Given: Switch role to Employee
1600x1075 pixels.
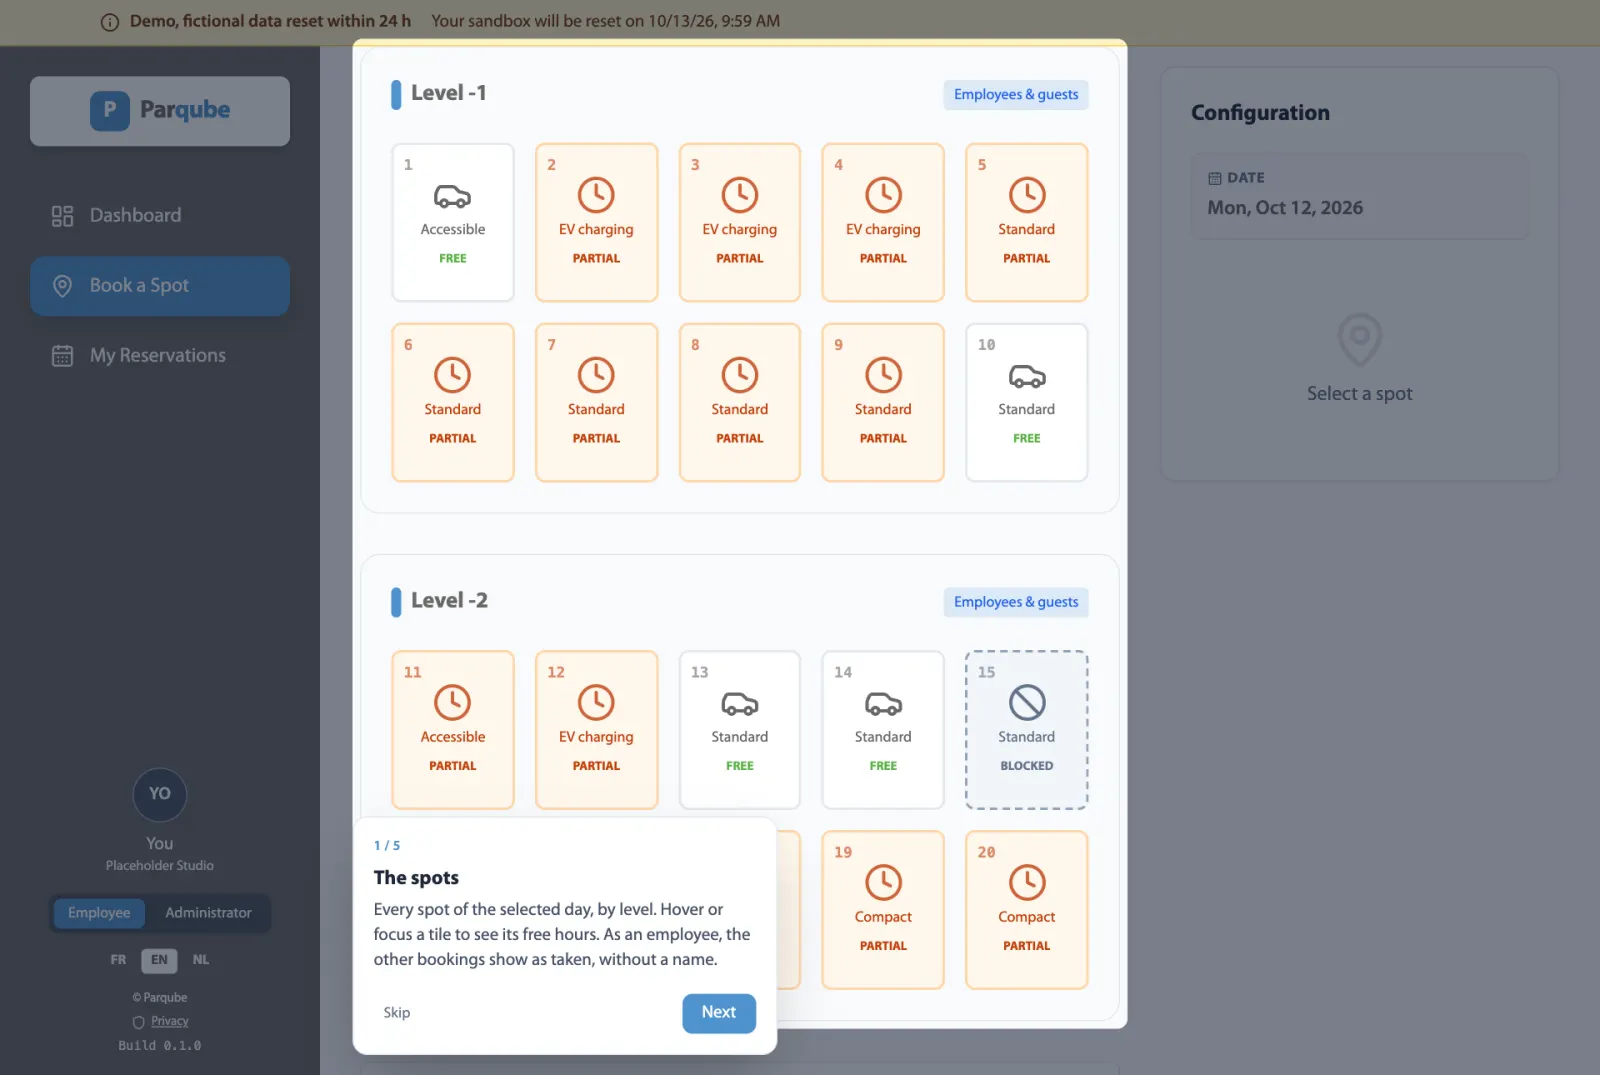Looking at the screenshot, I should (x=99, y=913).
